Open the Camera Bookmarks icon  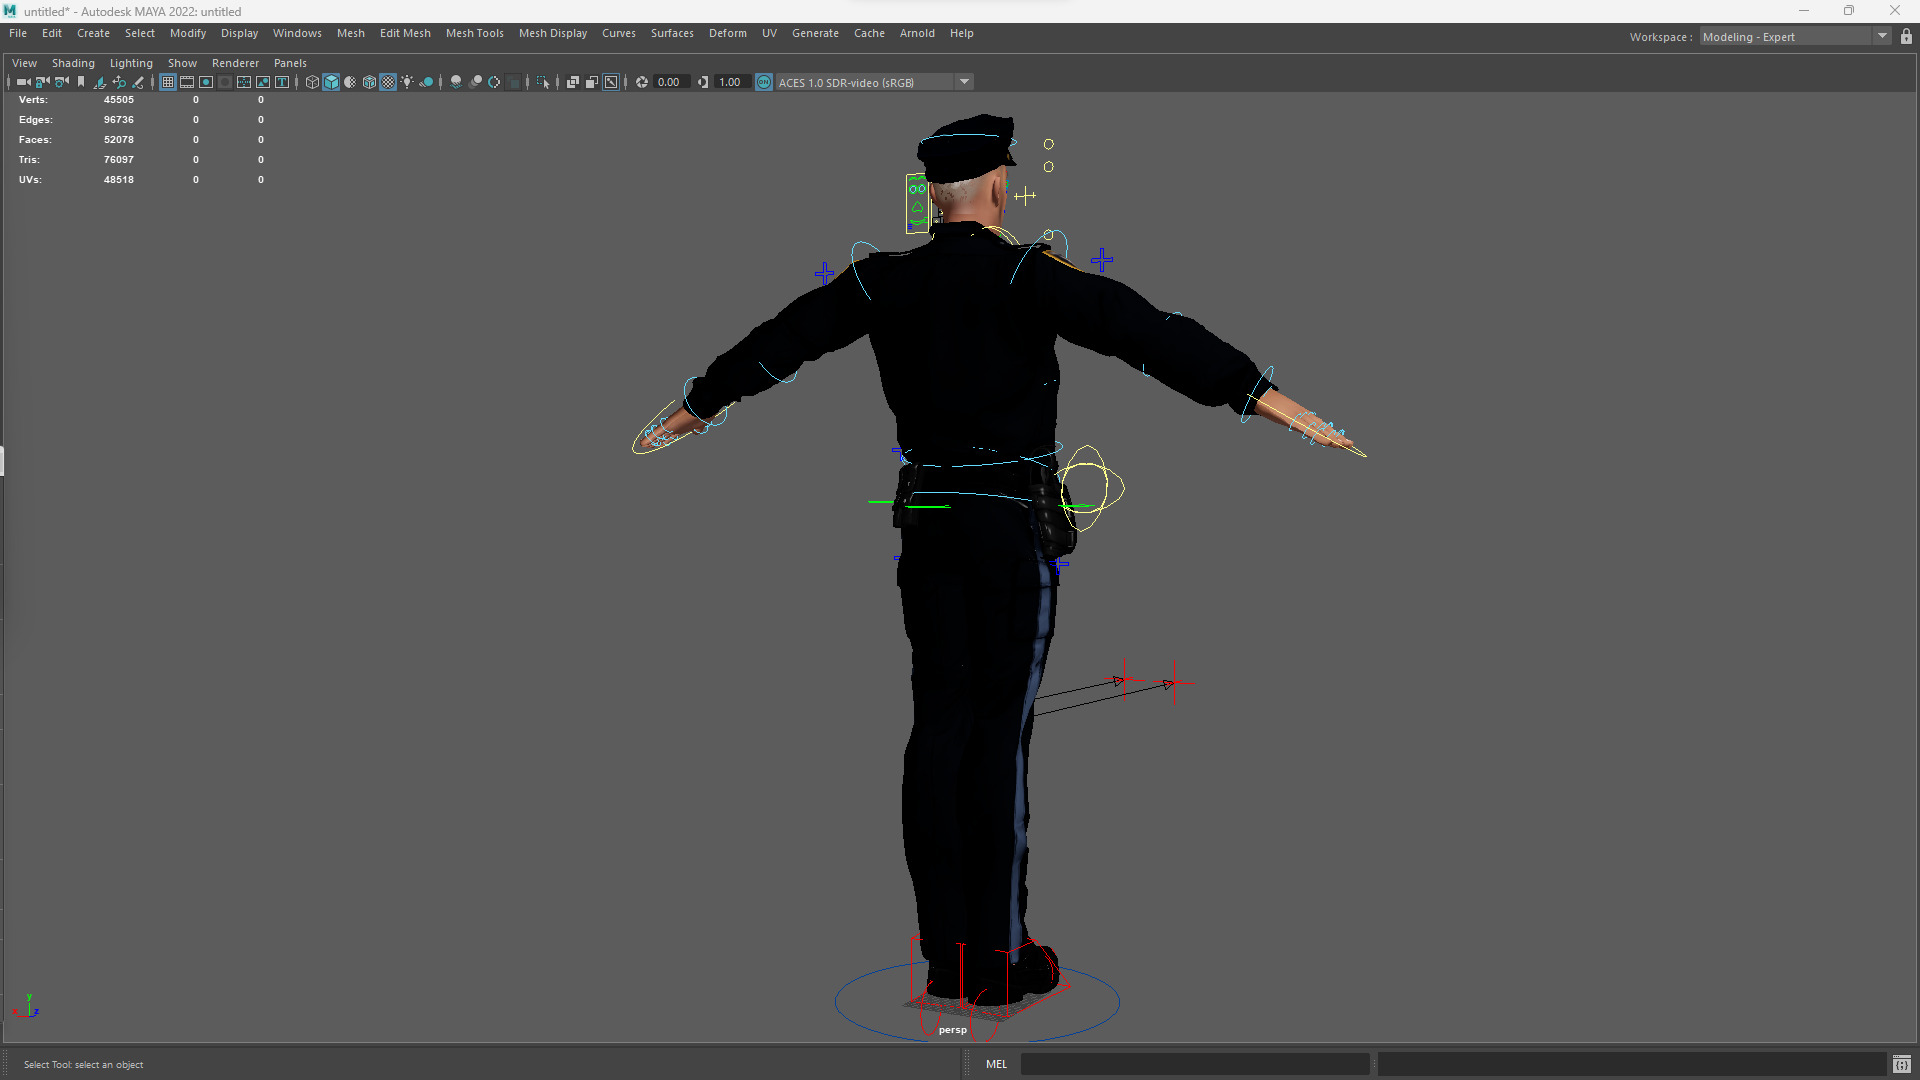pyautogui.click(x=81, y=82)
